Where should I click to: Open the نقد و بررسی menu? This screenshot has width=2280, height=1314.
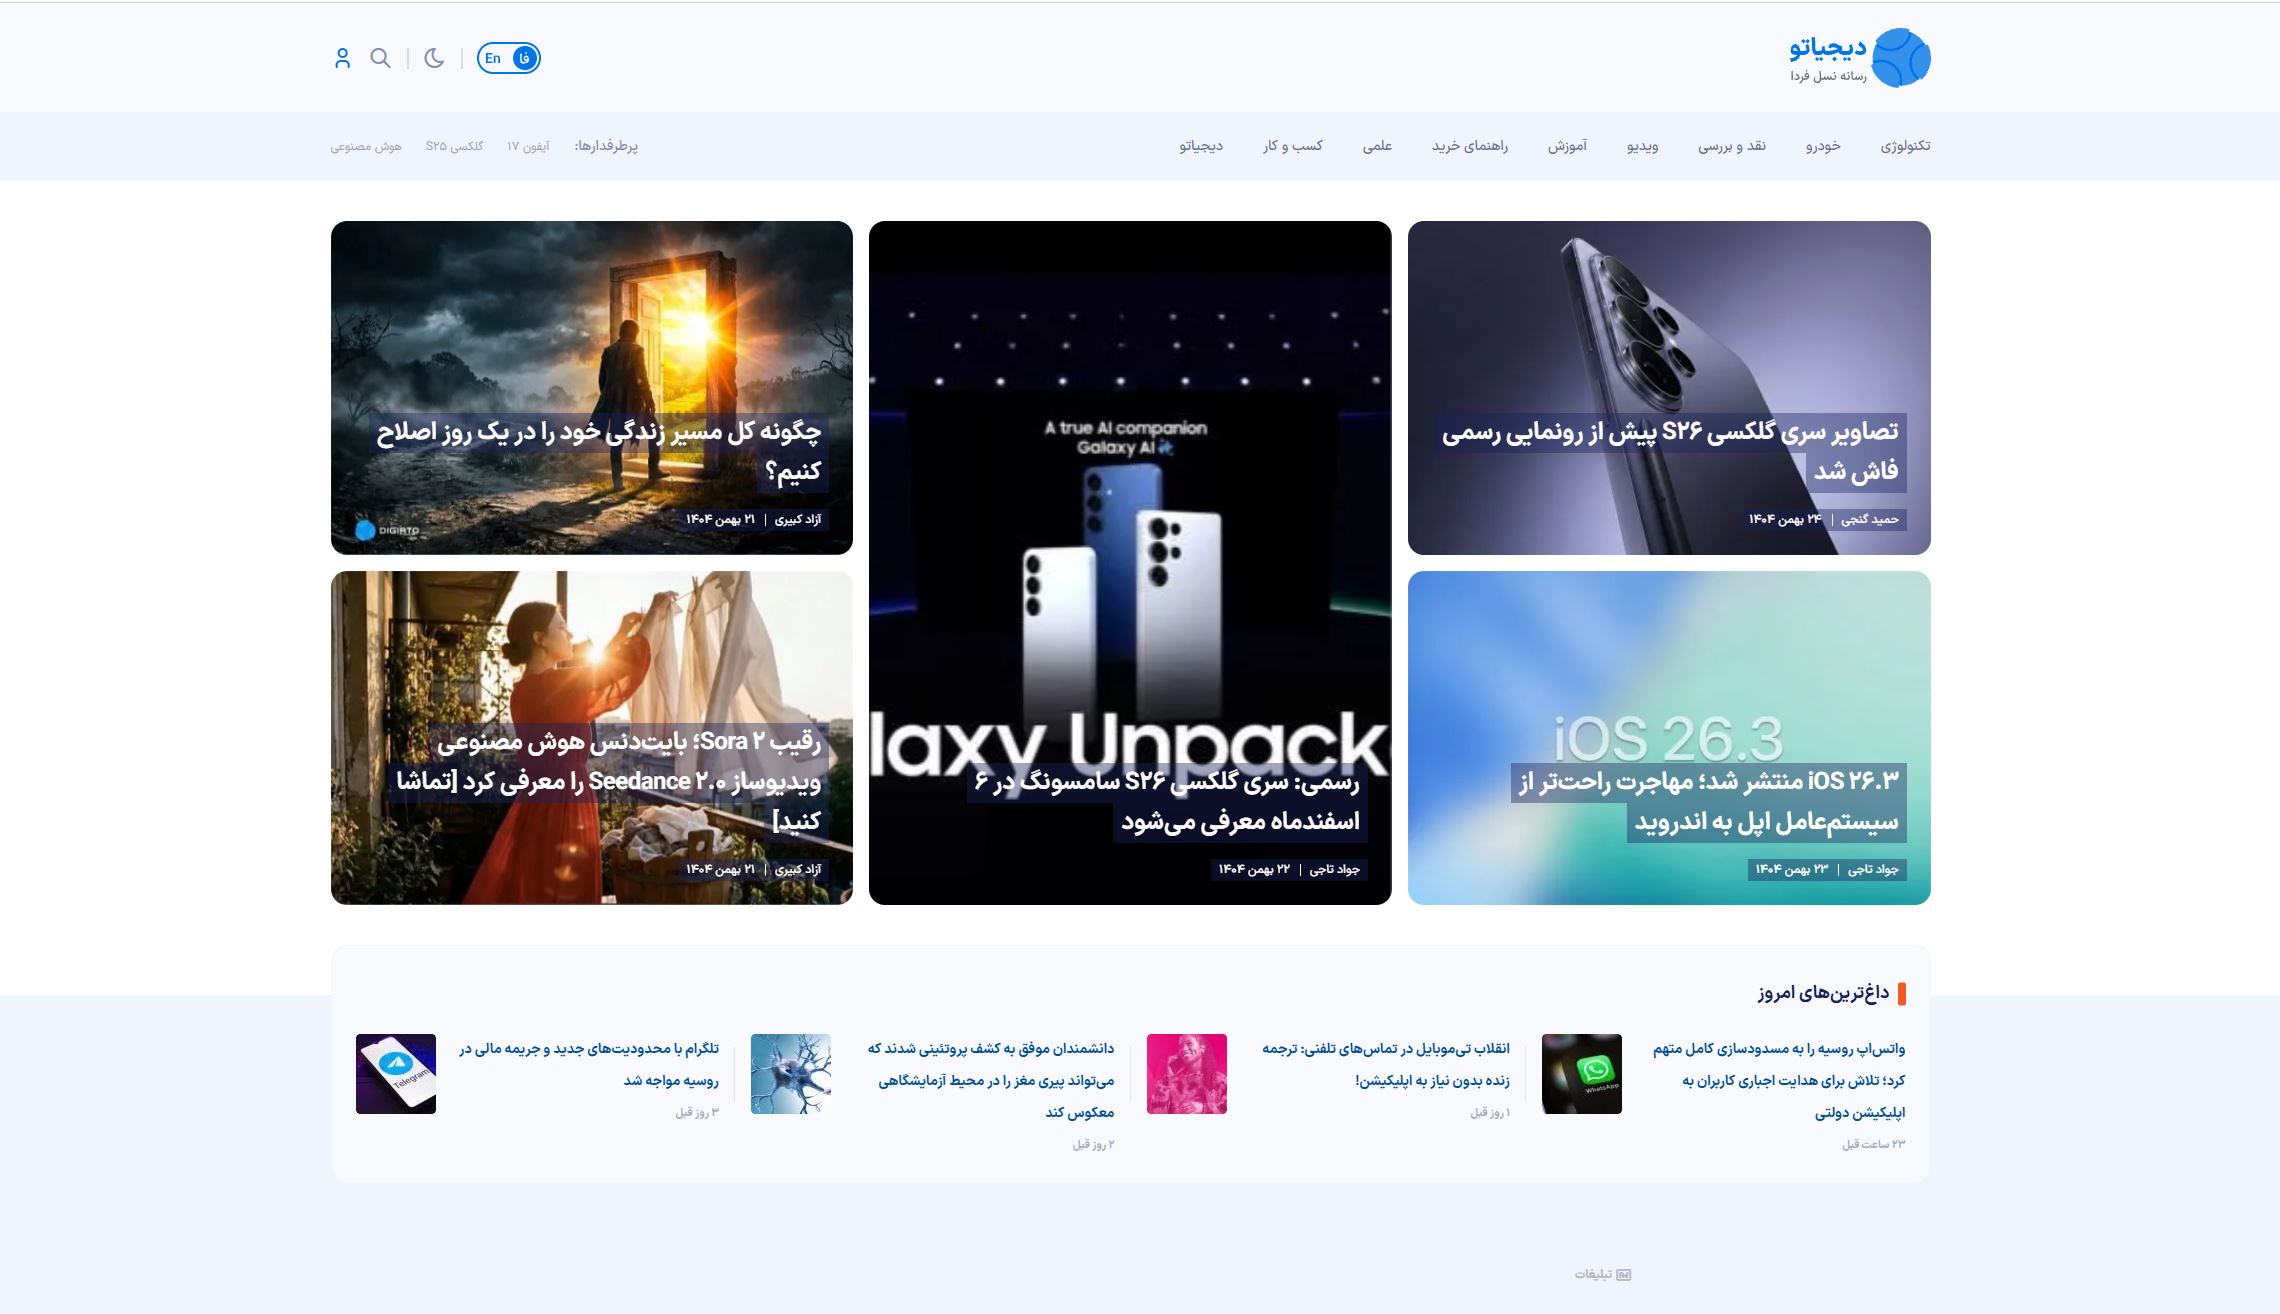coord(1732,146)
